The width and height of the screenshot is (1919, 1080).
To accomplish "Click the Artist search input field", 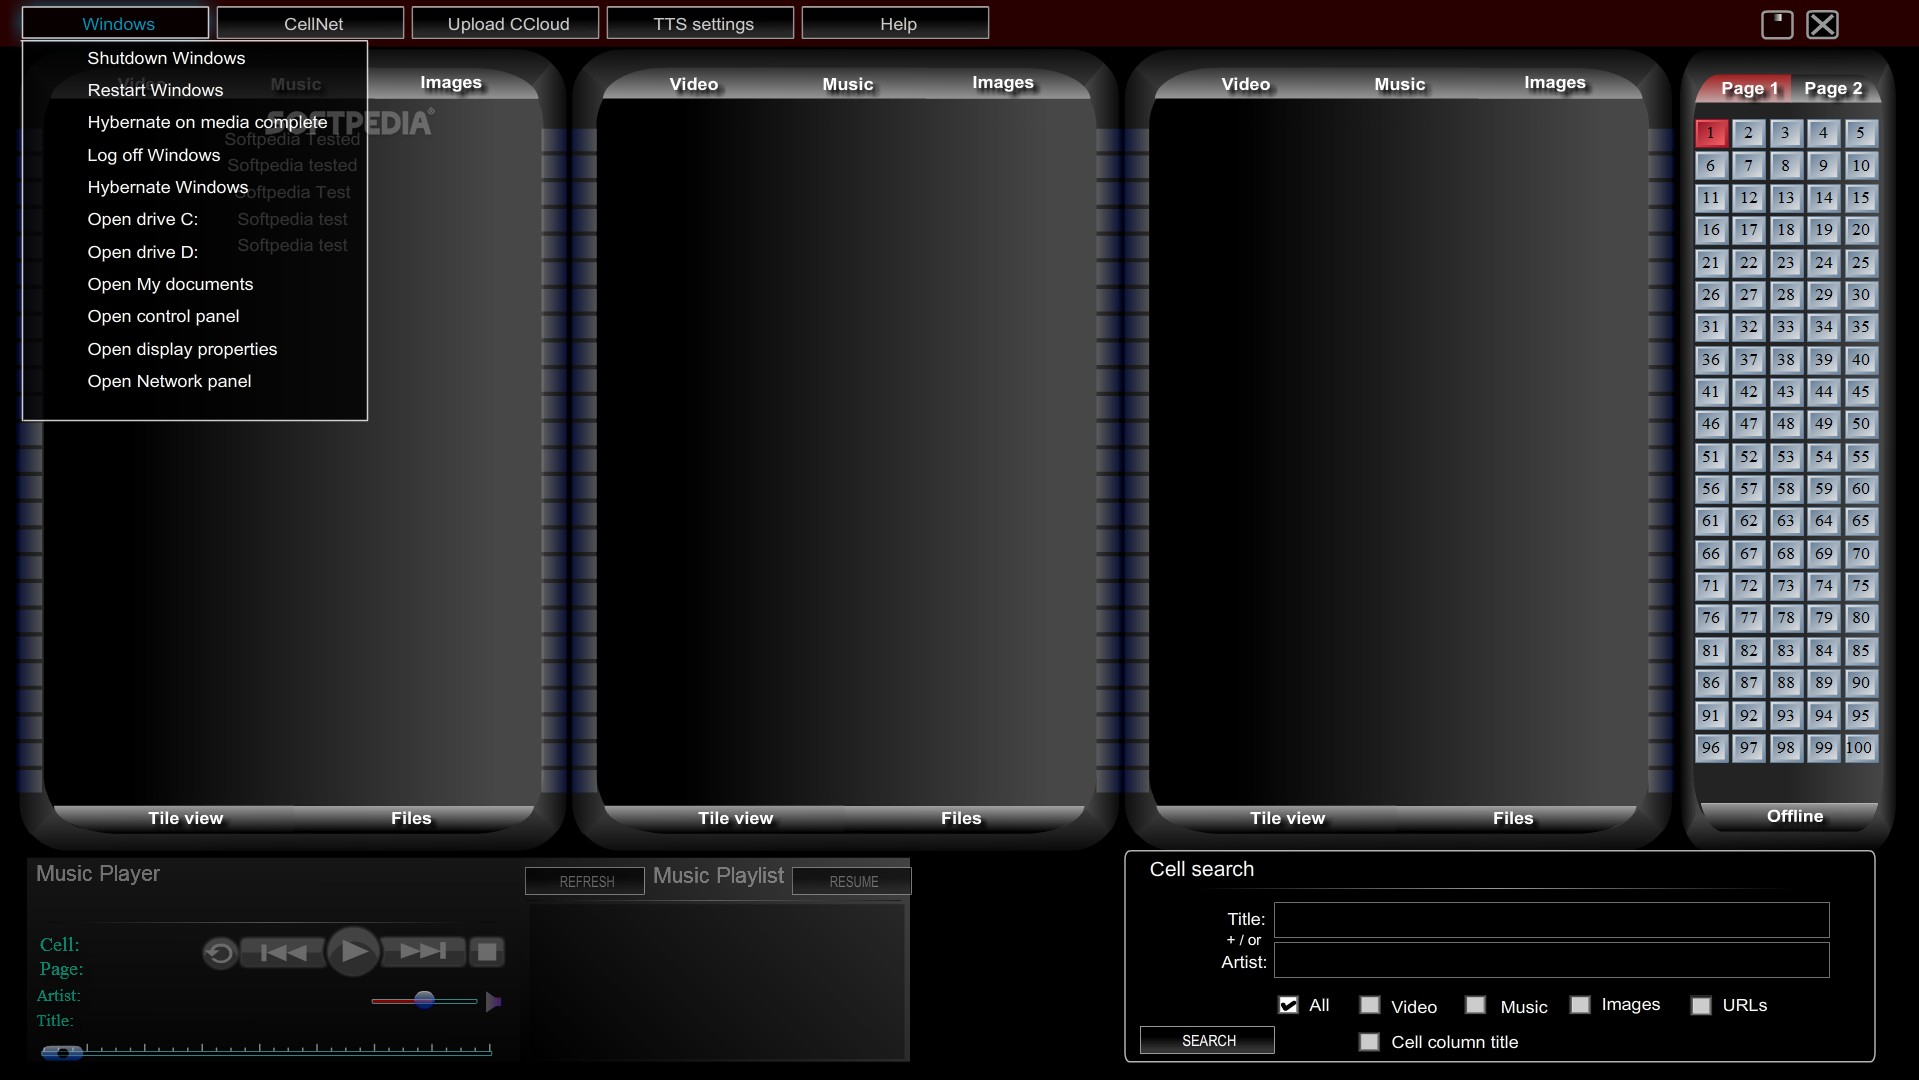I will coord(1551,960).
